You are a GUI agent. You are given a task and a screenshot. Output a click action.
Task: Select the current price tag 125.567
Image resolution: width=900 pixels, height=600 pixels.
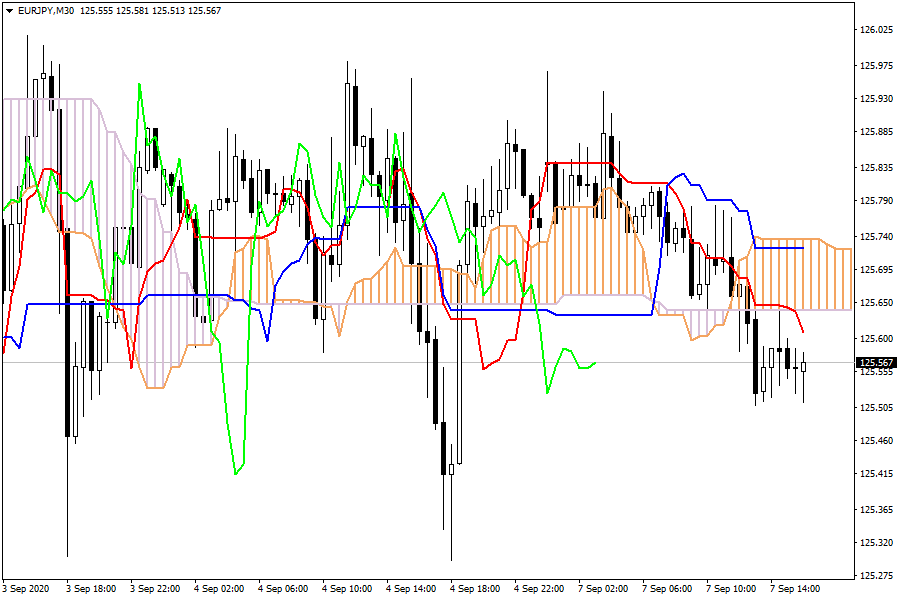coord(876,363)
